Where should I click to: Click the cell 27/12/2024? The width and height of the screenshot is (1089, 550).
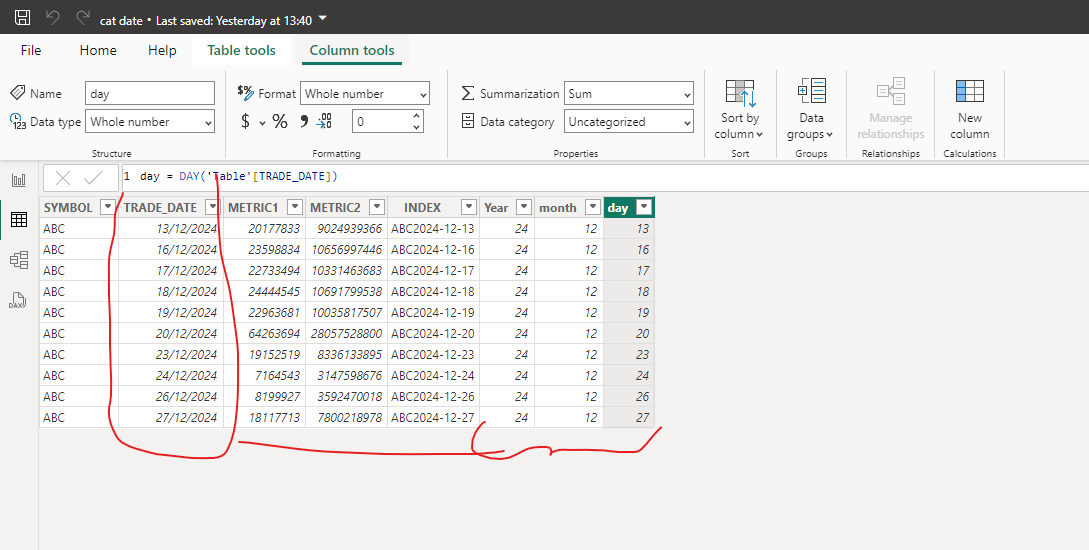169,417
